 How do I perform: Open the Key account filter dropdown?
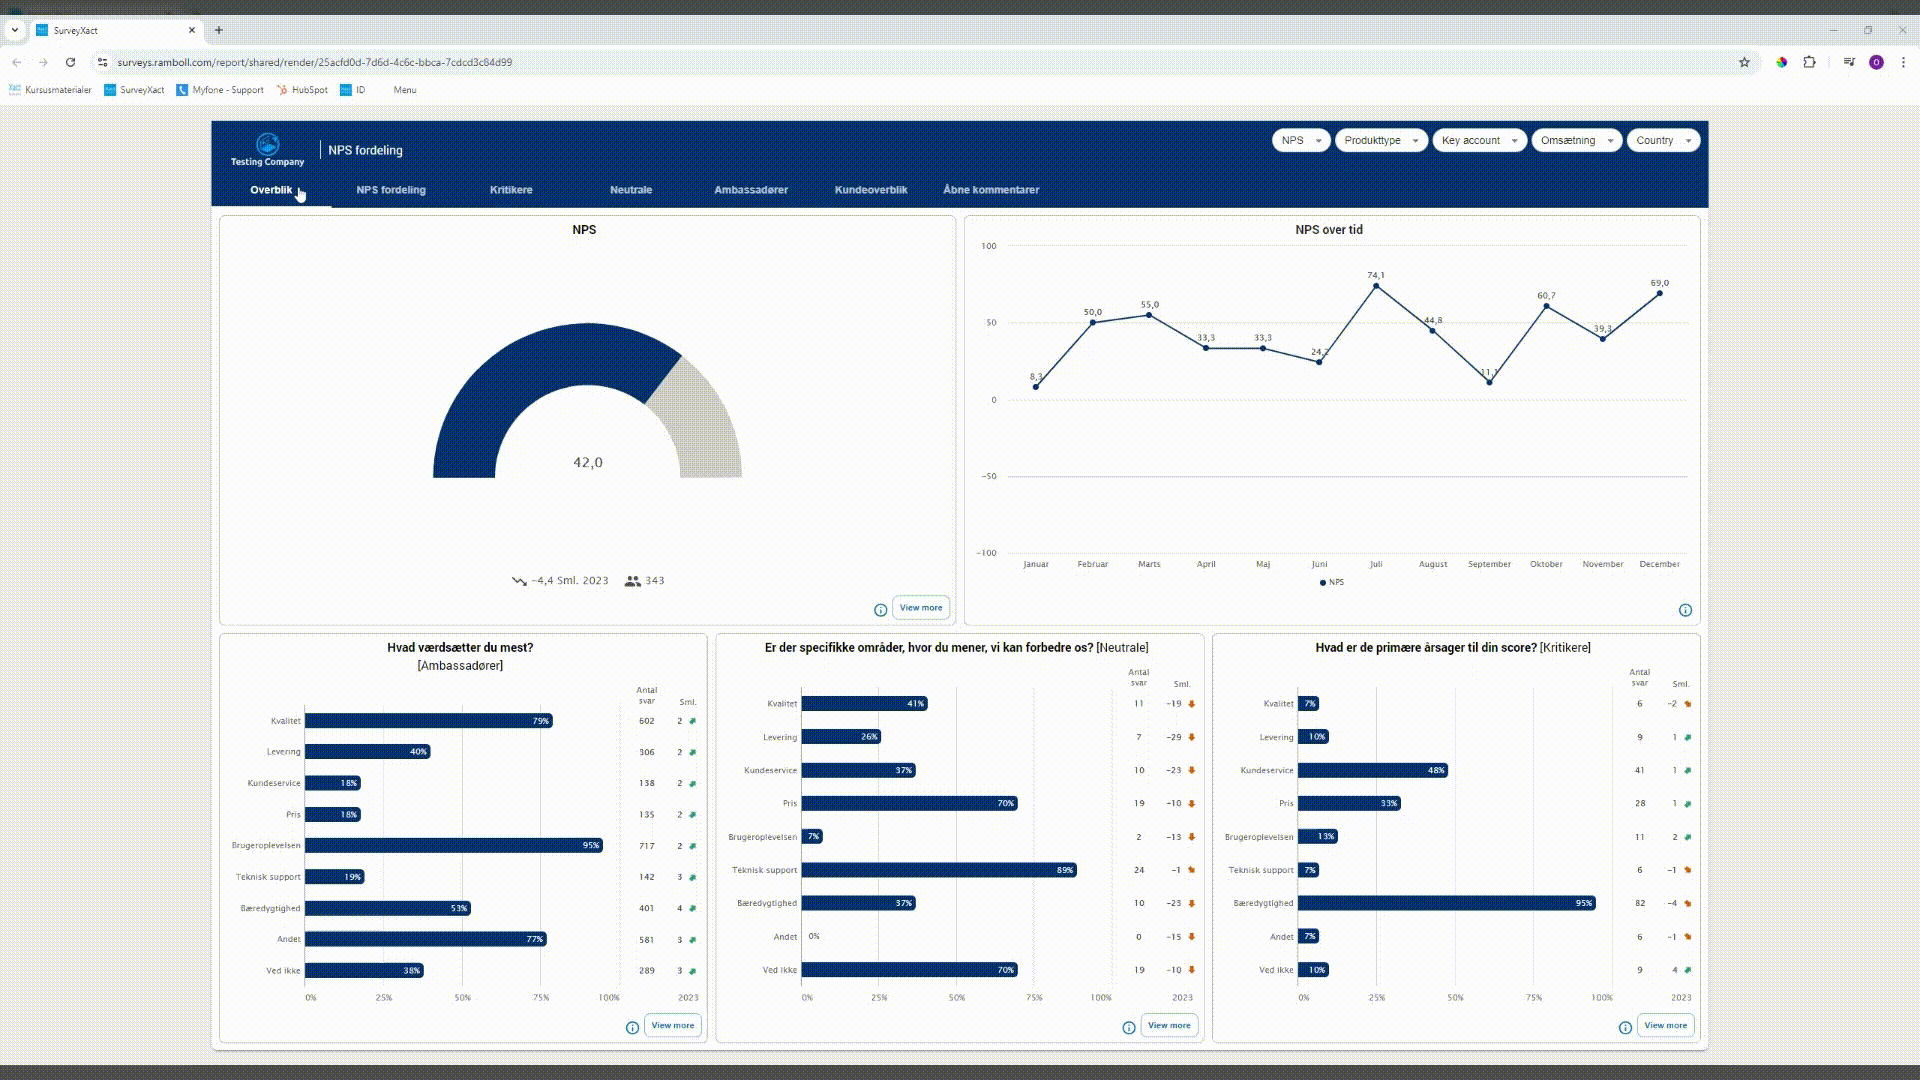click(x=1479, y=141)
